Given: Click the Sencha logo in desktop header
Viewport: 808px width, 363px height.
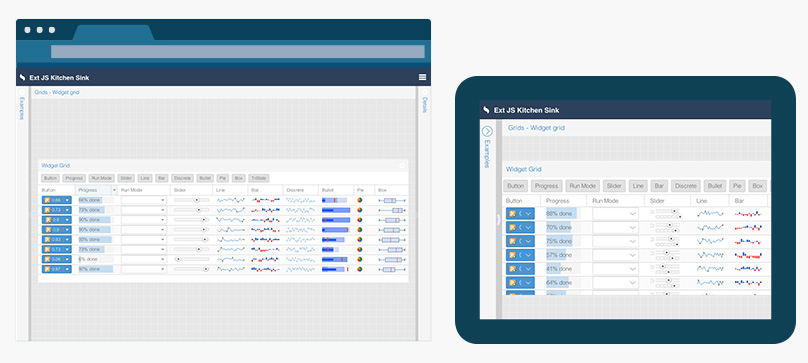Looking at the screenshot, I should click(x=22, y=77).
